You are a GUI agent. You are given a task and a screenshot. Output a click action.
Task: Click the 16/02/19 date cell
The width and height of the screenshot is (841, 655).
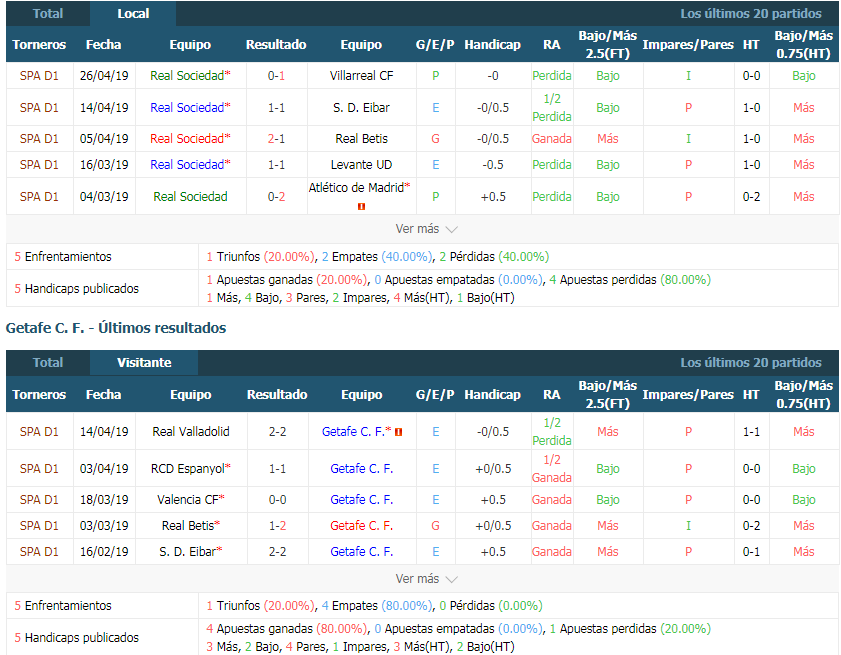coord(104,552)
